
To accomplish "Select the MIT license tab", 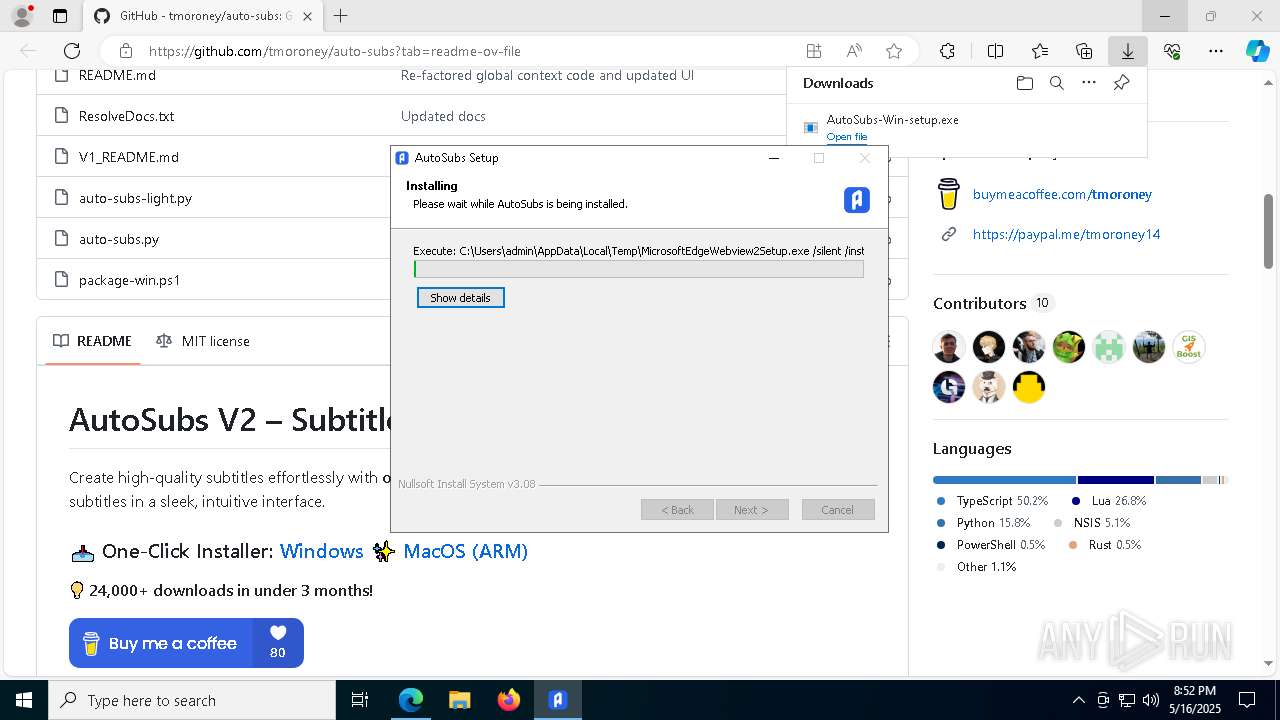I will tap(203, 341).
